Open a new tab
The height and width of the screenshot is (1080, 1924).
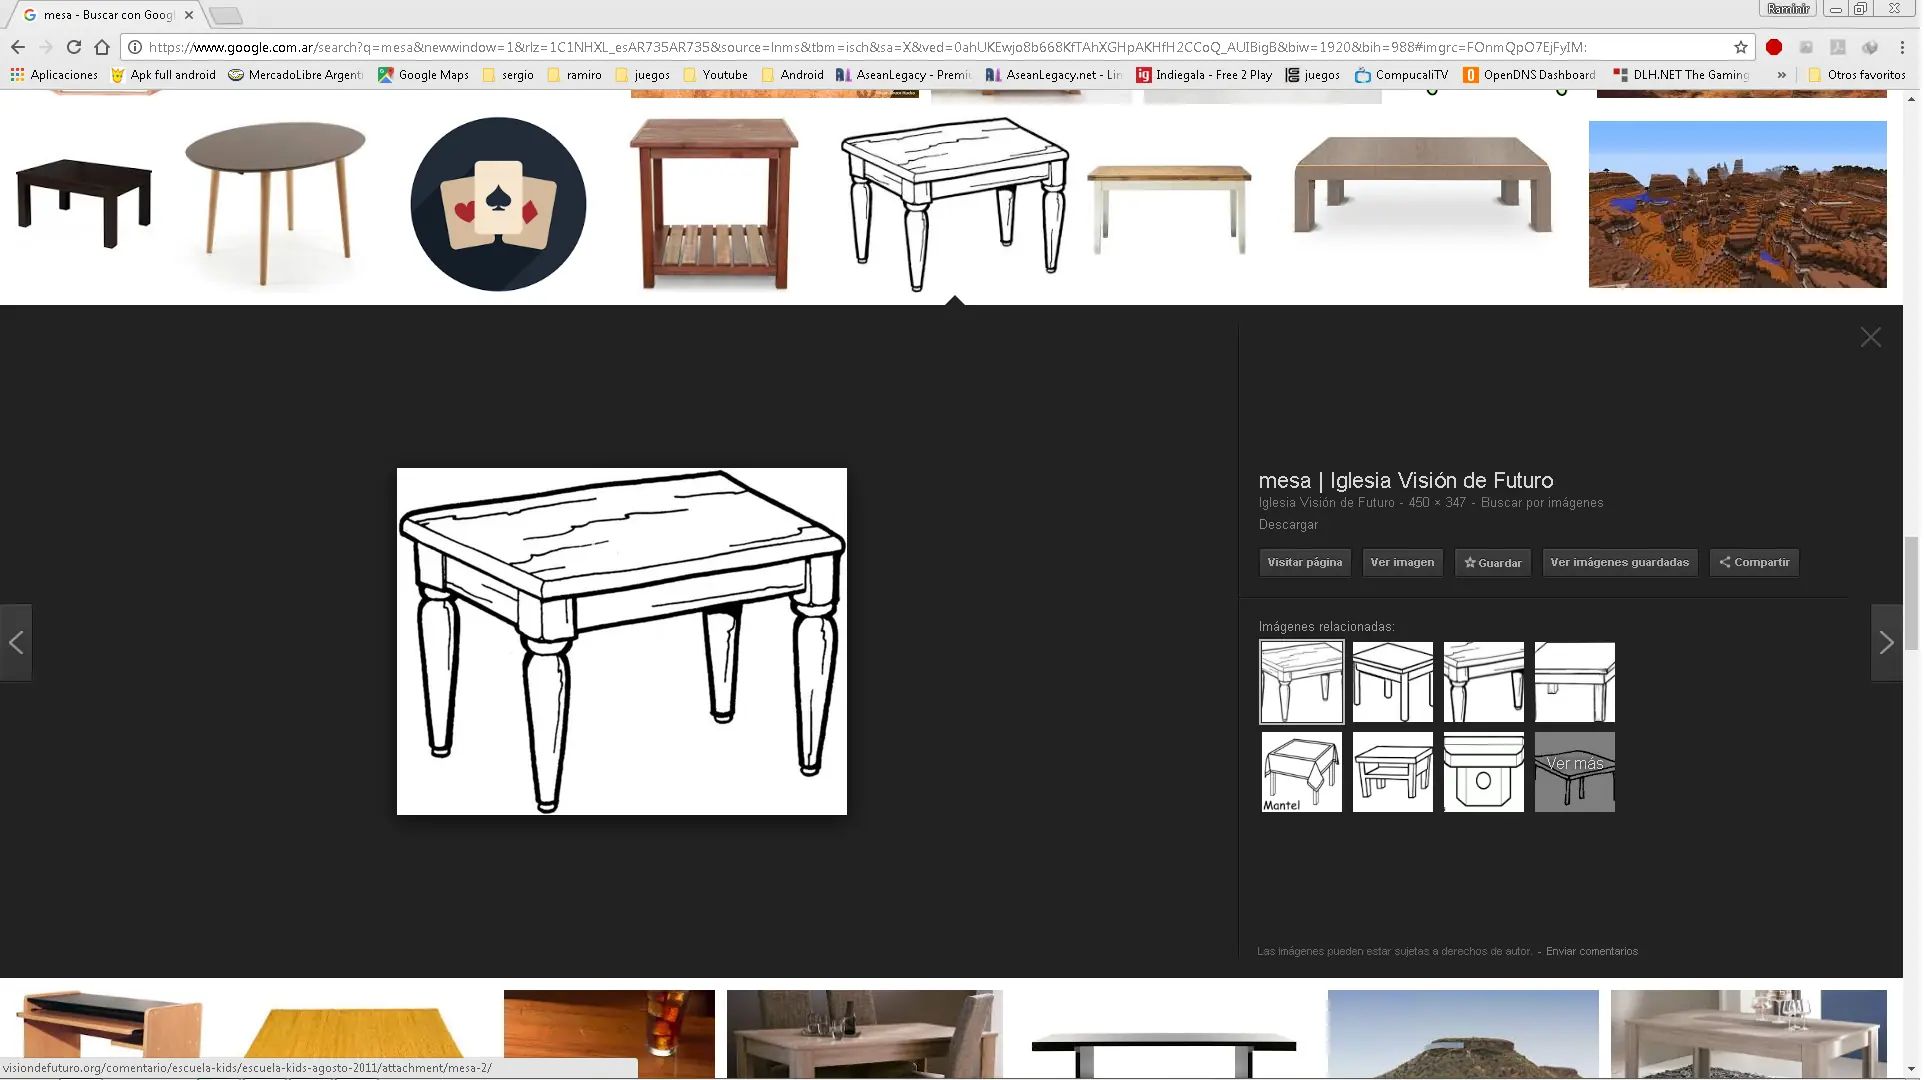(x=226, y=15)
